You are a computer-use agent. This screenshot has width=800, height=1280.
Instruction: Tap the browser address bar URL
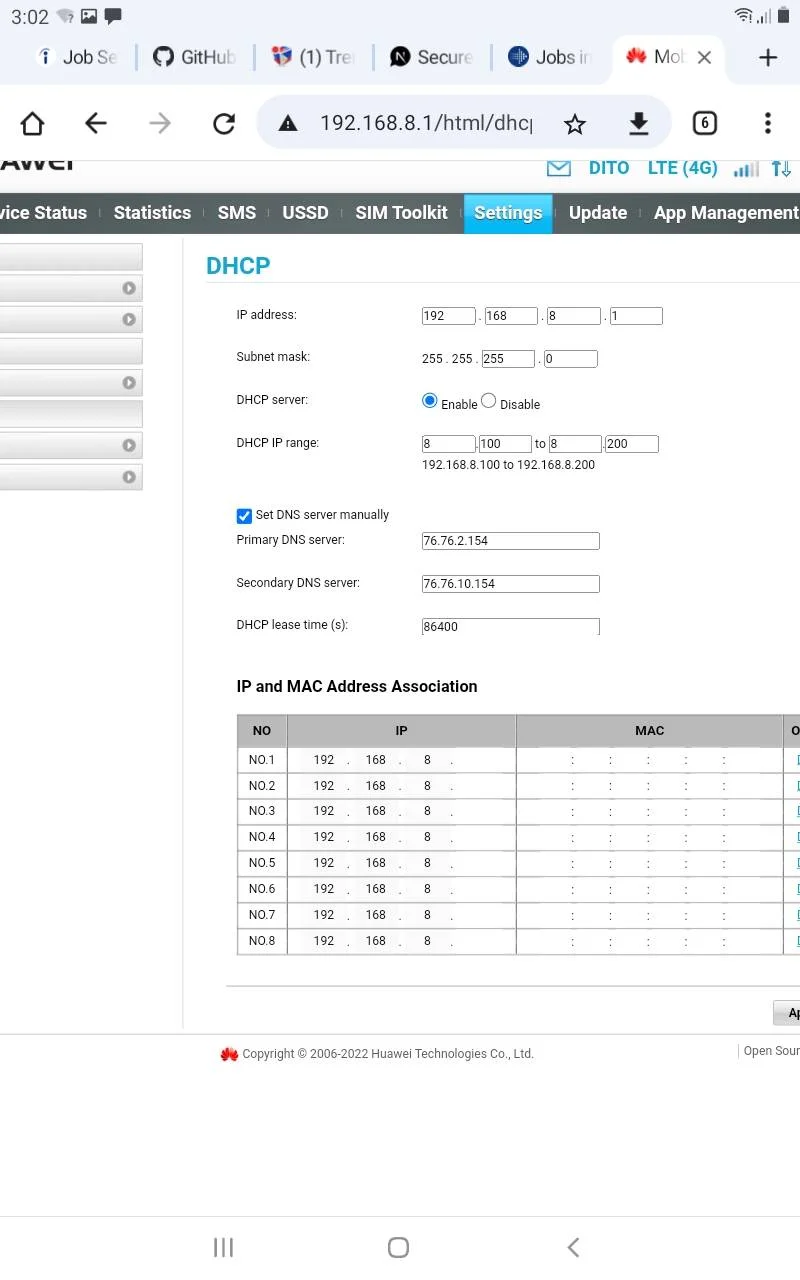pyautogui.click(x=426, y=123)
